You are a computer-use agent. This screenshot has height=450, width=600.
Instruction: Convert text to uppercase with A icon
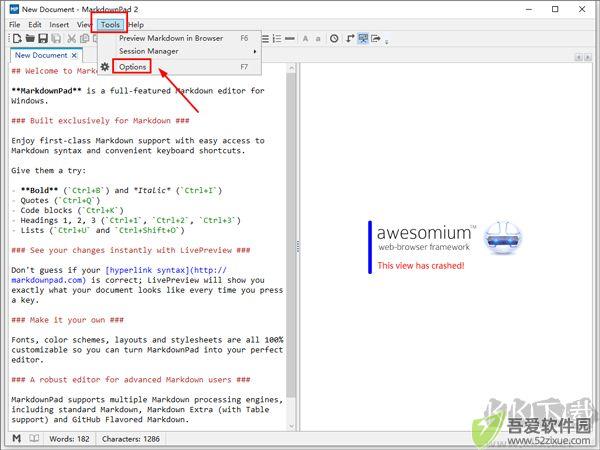pyautogui.click(x=305, y=39)
